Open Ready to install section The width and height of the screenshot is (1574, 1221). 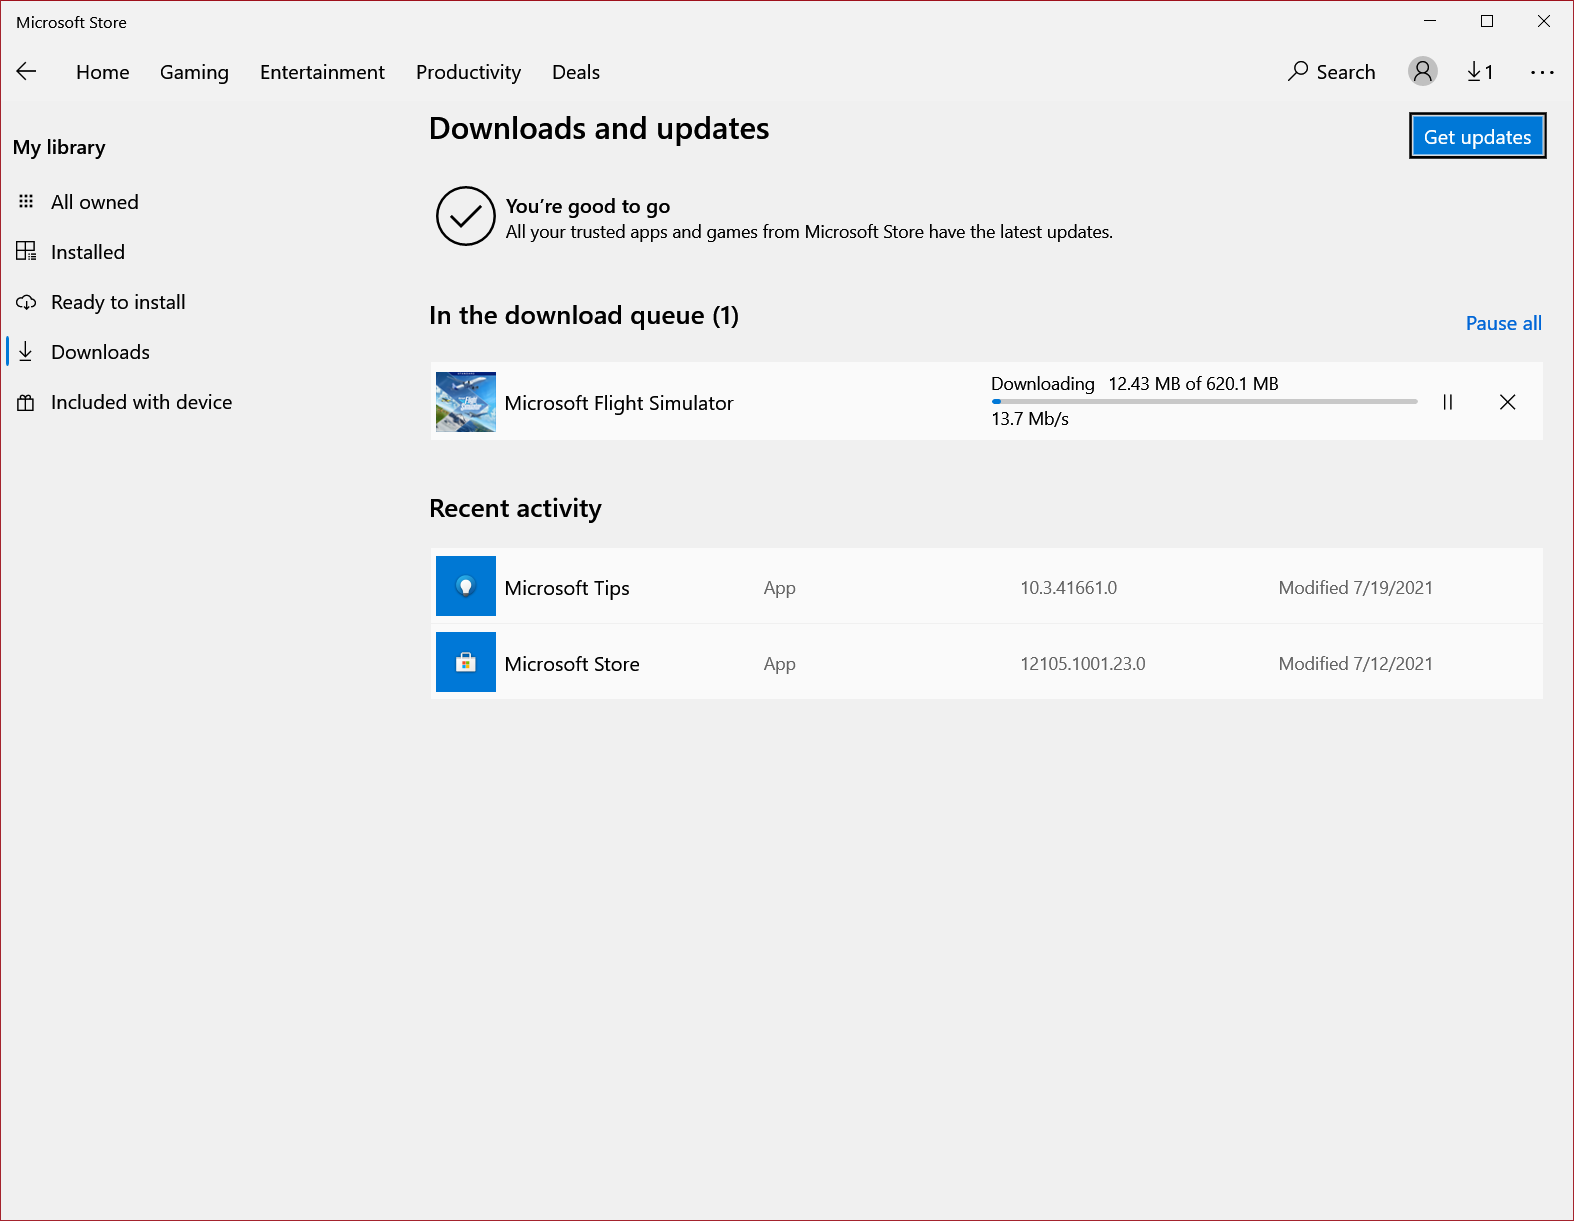pos(117,302)
